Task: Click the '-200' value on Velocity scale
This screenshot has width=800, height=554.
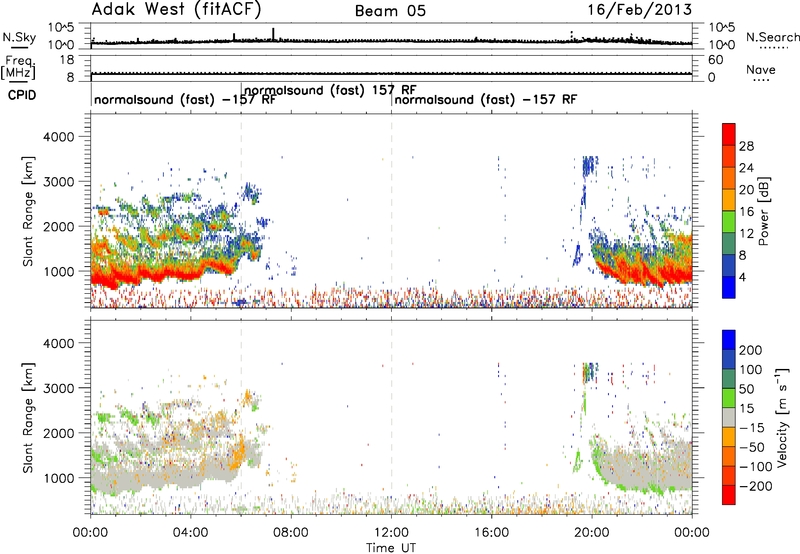Action: click(x=756, y=486)
